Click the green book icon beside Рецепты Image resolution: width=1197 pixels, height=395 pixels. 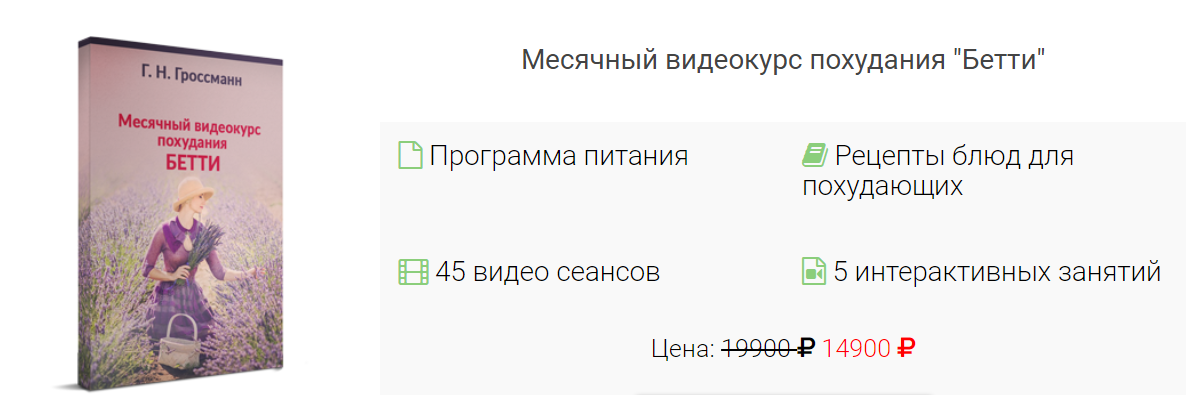(x=814, y=155)
